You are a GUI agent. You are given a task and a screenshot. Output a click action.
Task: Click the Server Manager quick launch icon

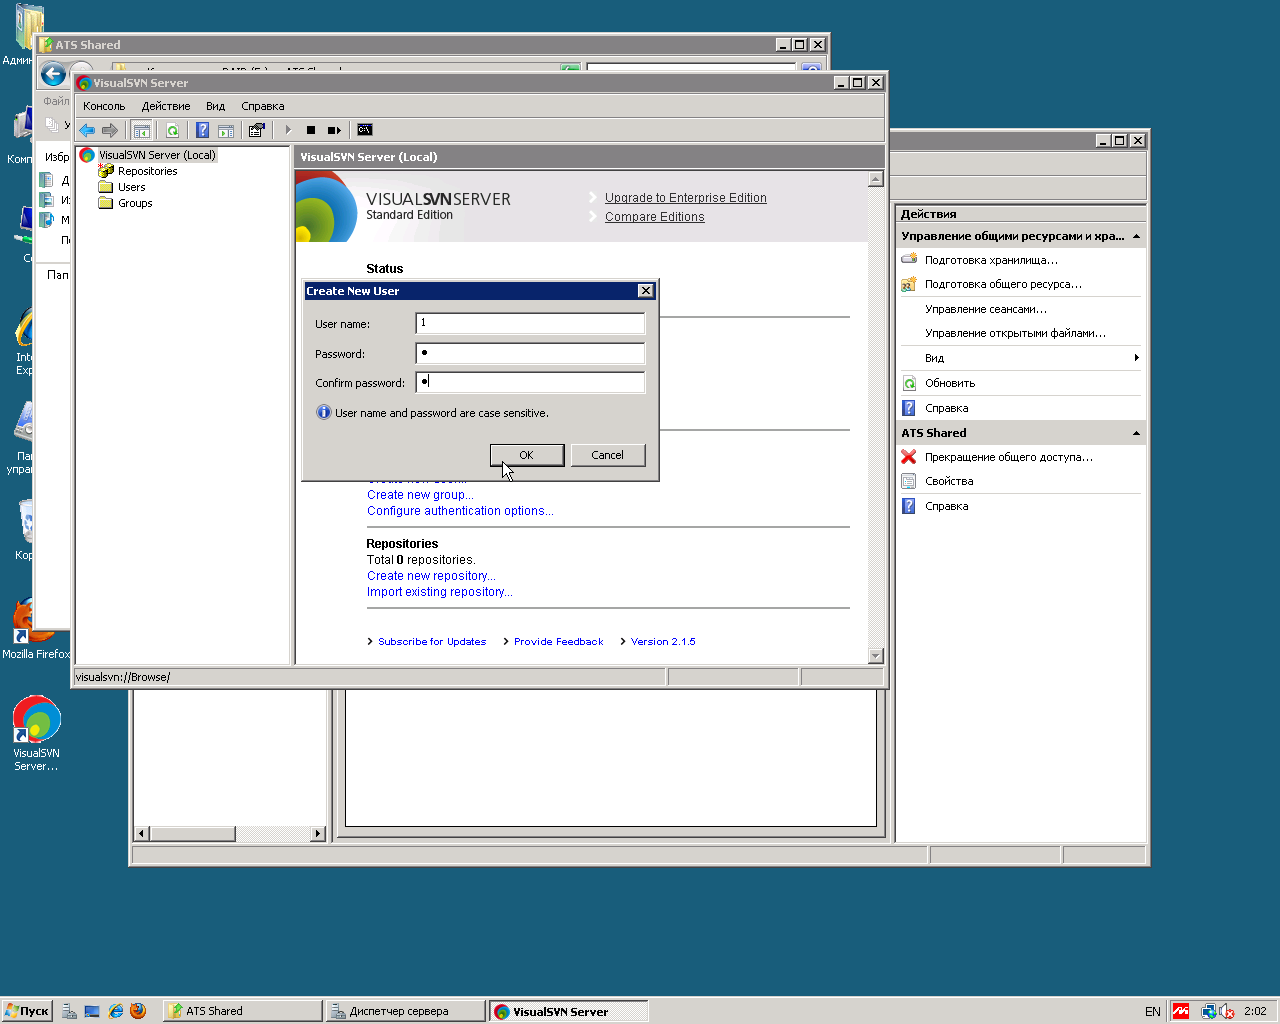[x=69, y=1011]
